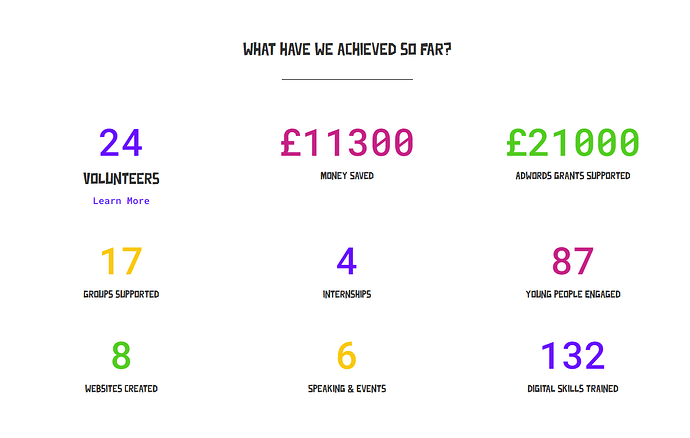
Task: Select the Websites Created label
Action: click(x=121, y=389)
